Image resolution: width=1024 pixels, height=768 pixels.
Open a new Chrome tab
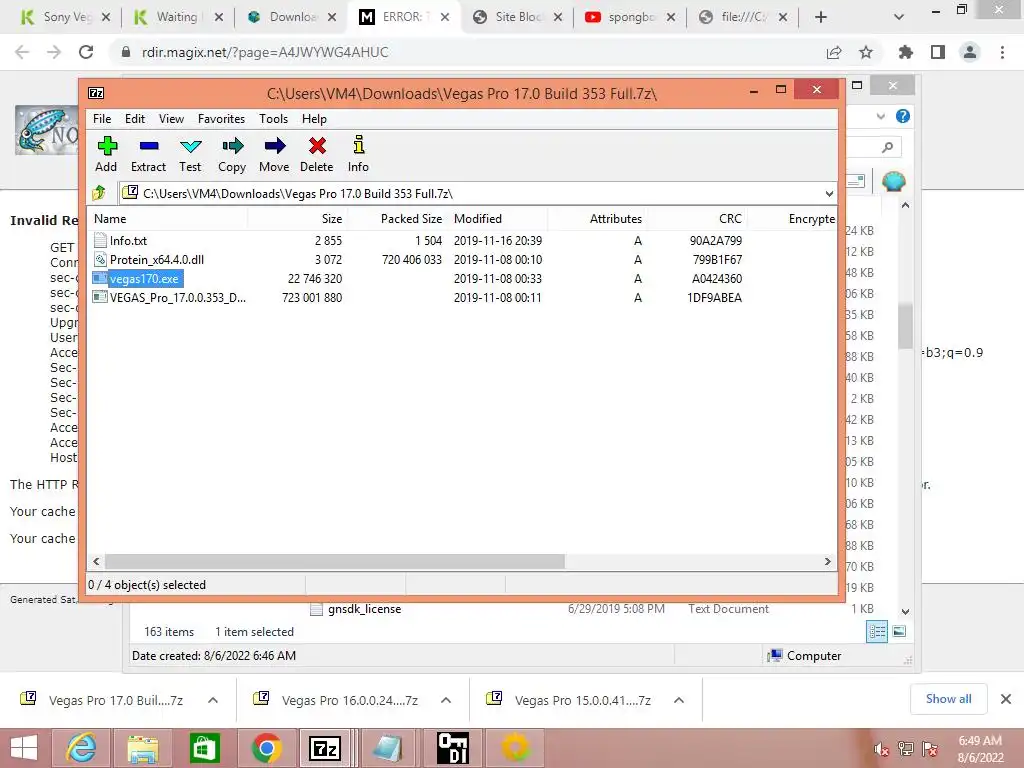click(821, 17)
